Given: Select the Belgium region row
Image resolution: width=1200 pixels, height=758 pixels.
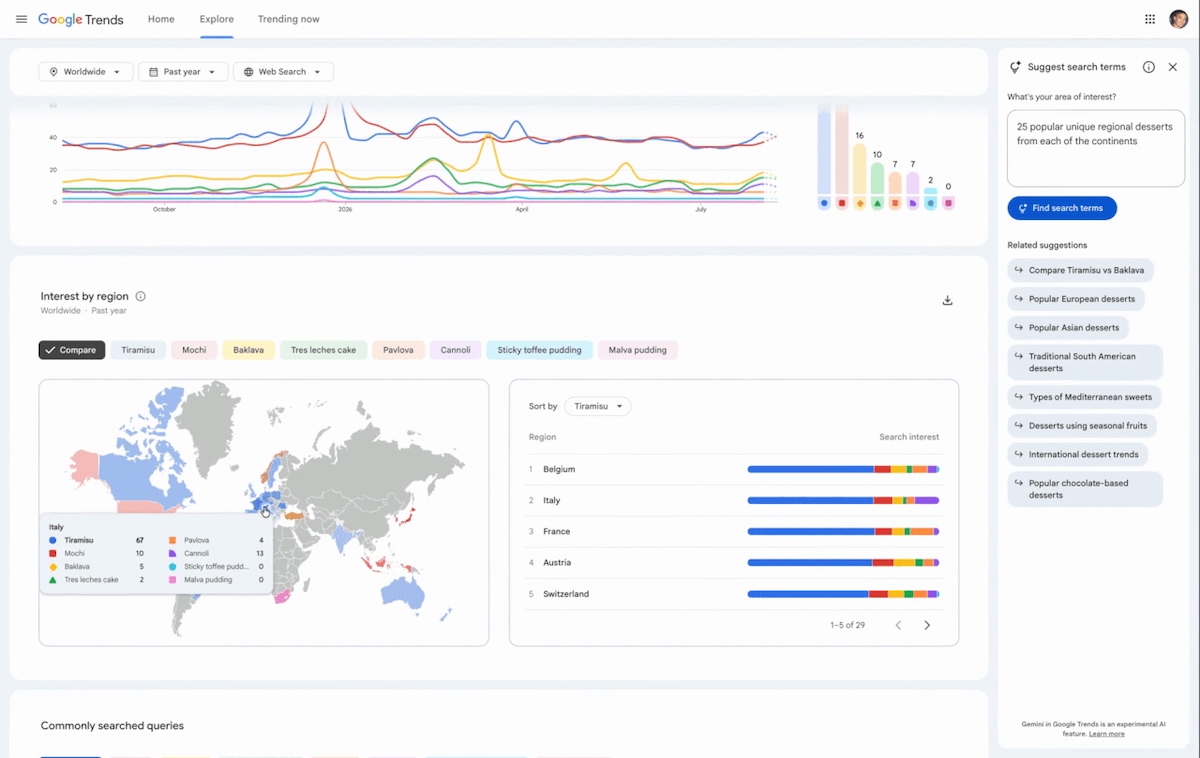Looking at the screenshot, I should 733,469.
